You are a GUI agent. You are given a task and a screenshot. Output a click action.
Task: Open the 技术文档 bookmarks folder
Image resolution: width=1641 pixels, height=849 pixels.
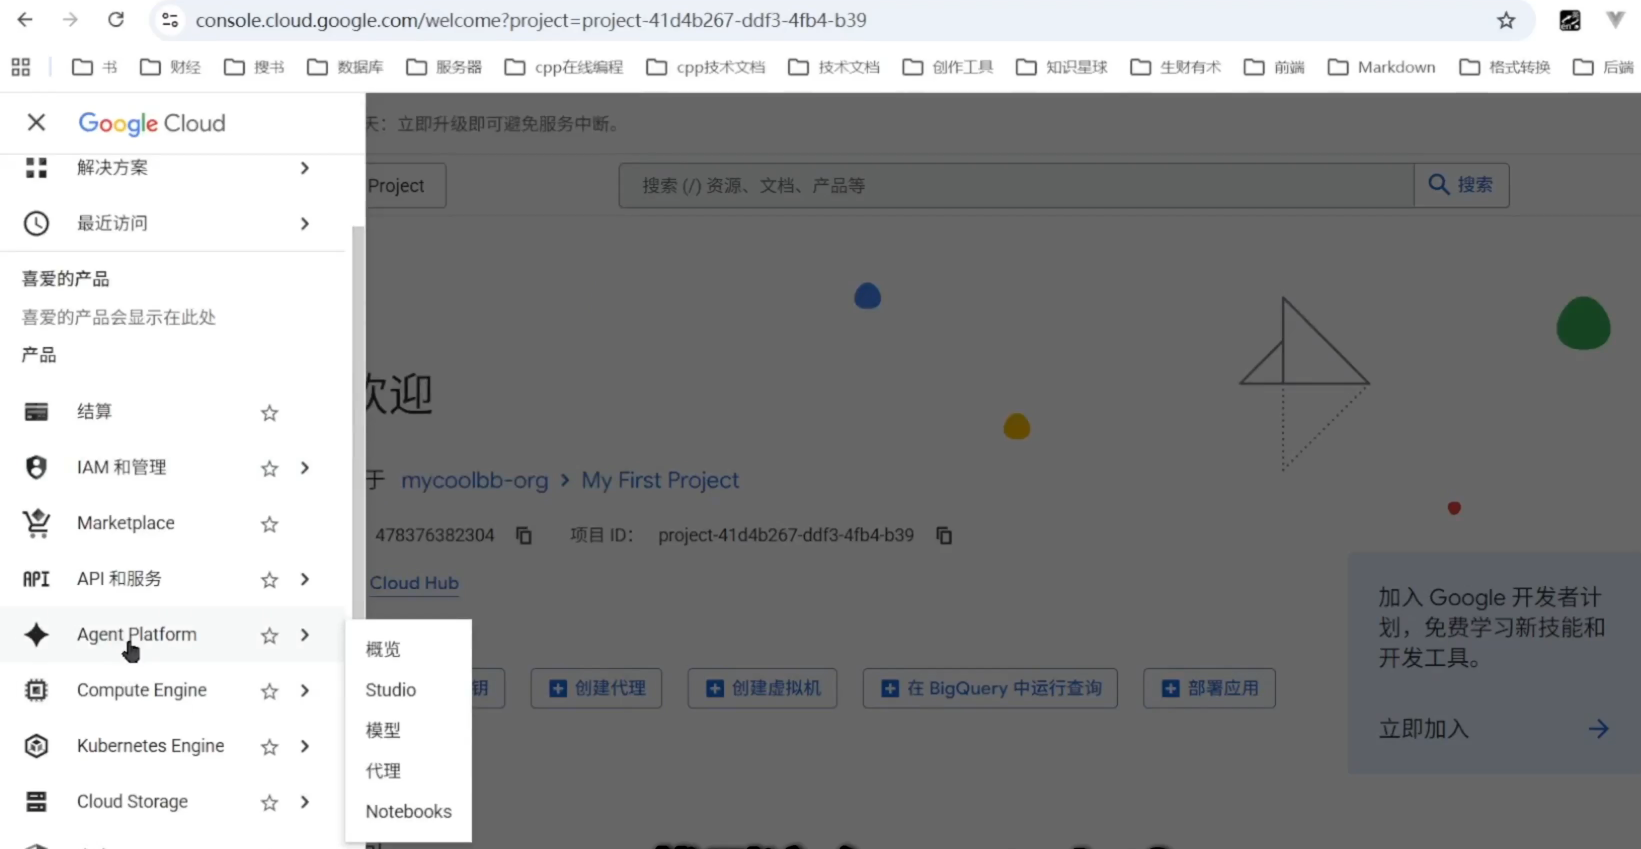[x=834, y=67]
